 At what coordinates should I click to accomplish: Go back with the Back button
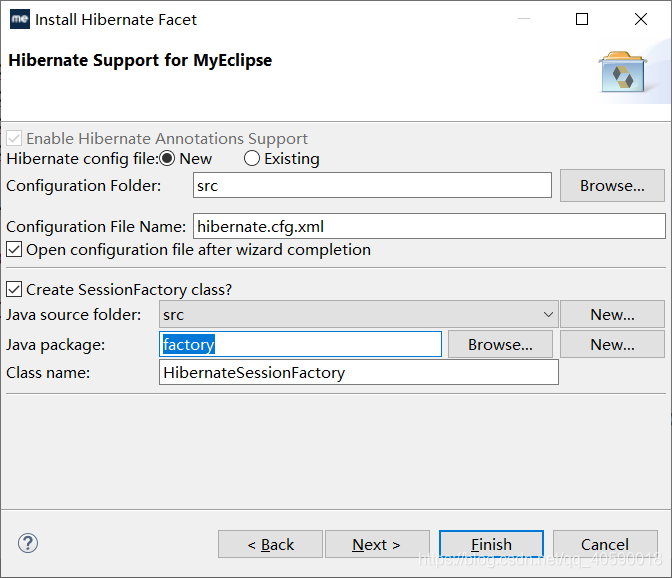coord(270,545)
